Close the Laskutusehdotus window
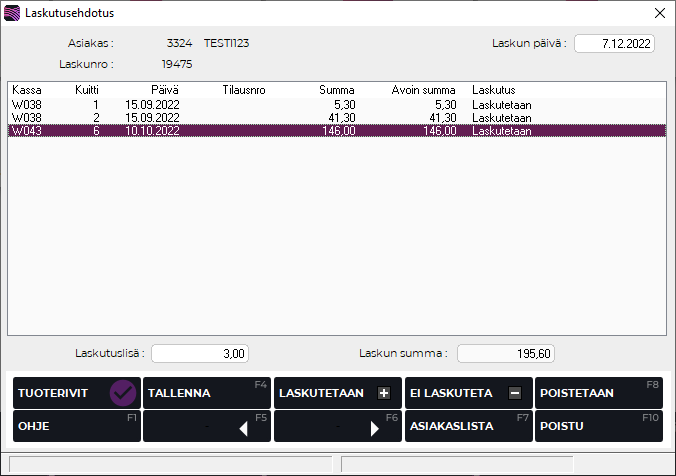The image size is (676, 476). pos(658,13)
